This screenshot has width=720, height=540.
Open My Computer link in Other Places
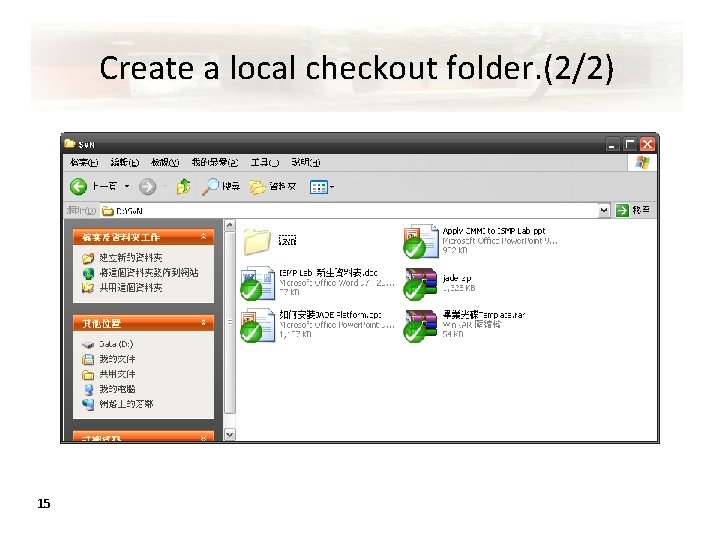tap(117, 389)
